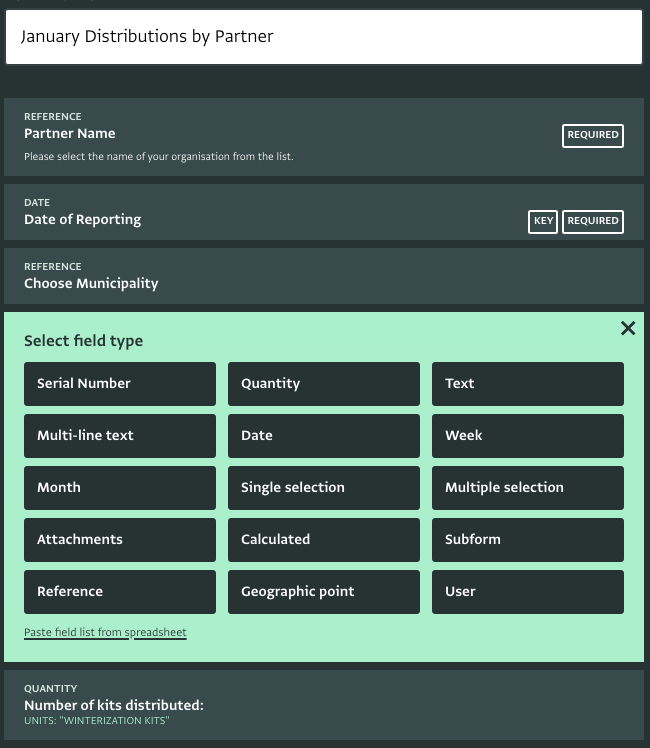Close the Select field type panel

point(628,328)
